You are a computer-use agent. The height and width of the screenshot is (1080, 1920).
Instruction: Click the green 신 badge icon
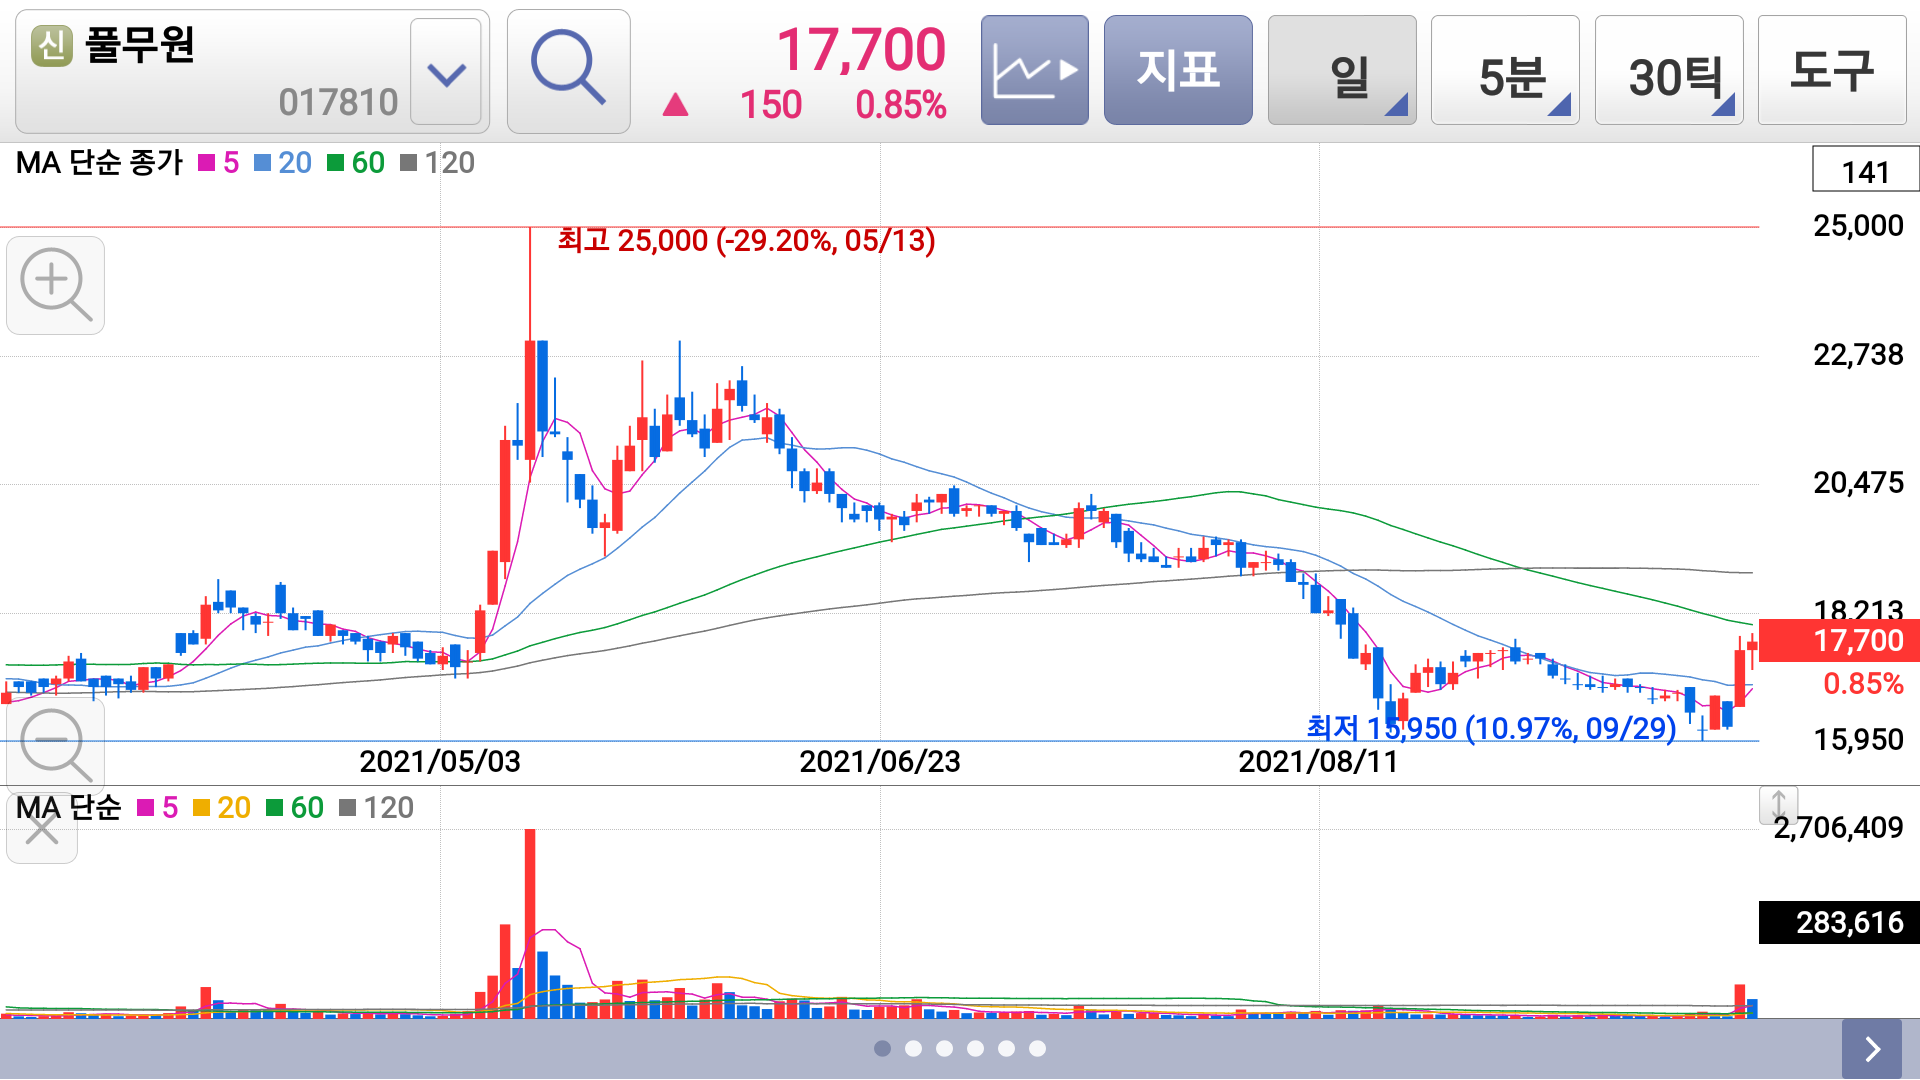(51, 46)
